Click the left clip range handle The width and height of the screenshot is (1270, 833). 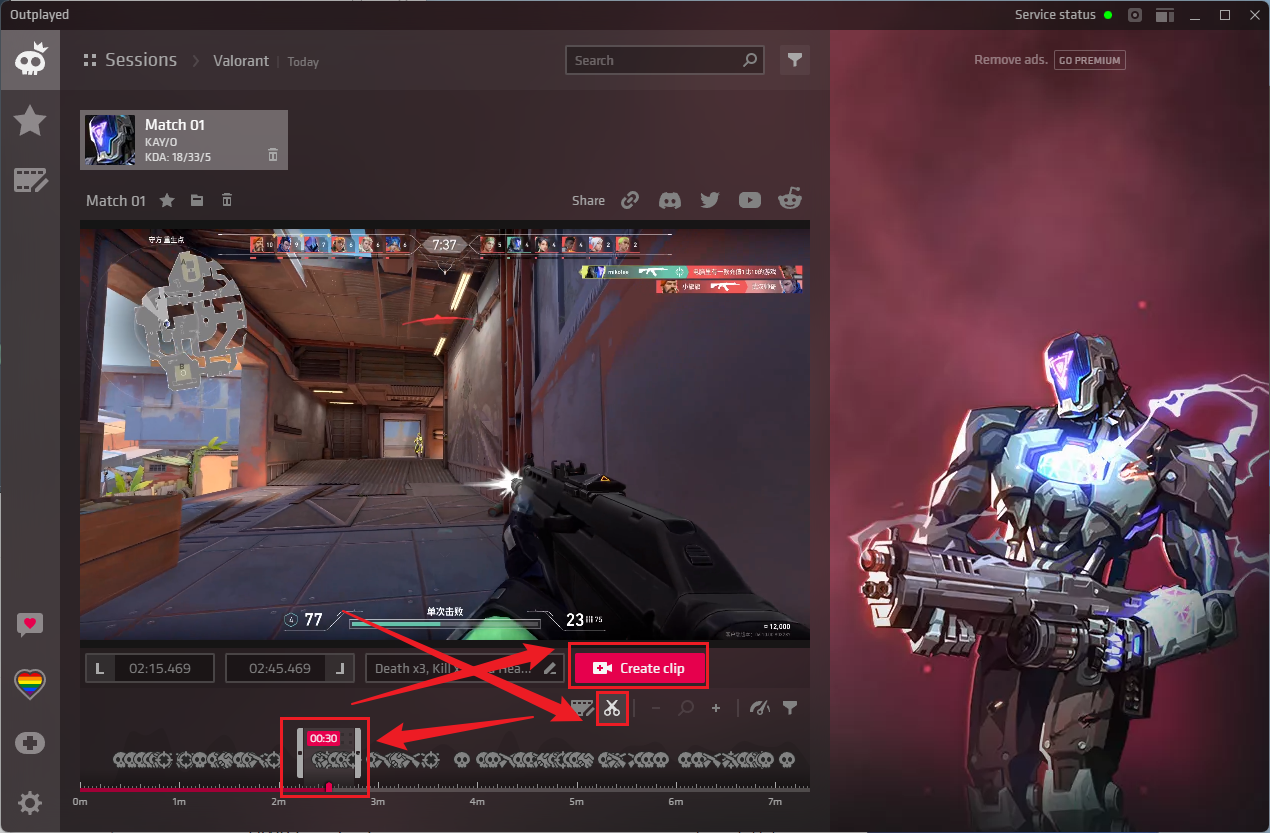point(299,753)
